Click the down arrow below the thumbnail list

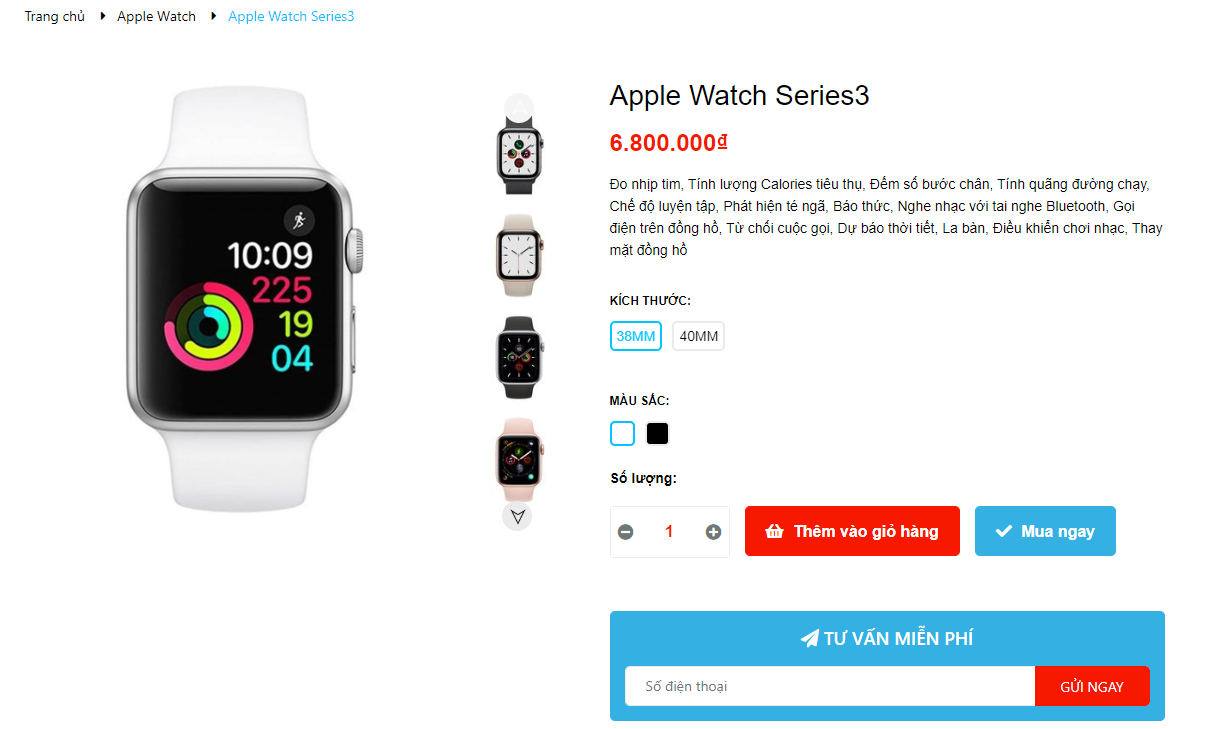coord(517,516)
